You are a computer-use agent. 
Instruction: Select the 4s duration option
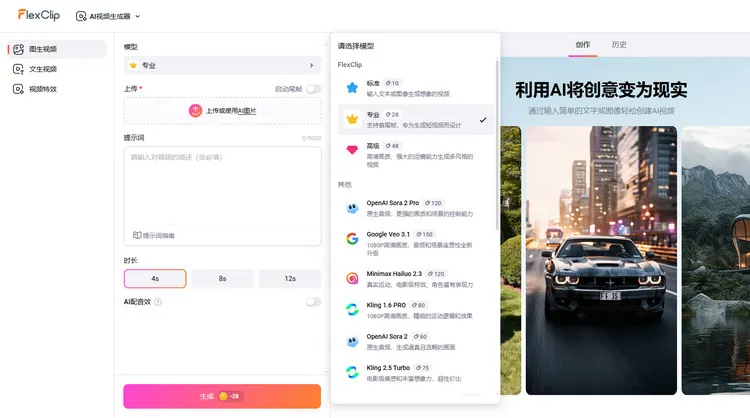[155, 278]
